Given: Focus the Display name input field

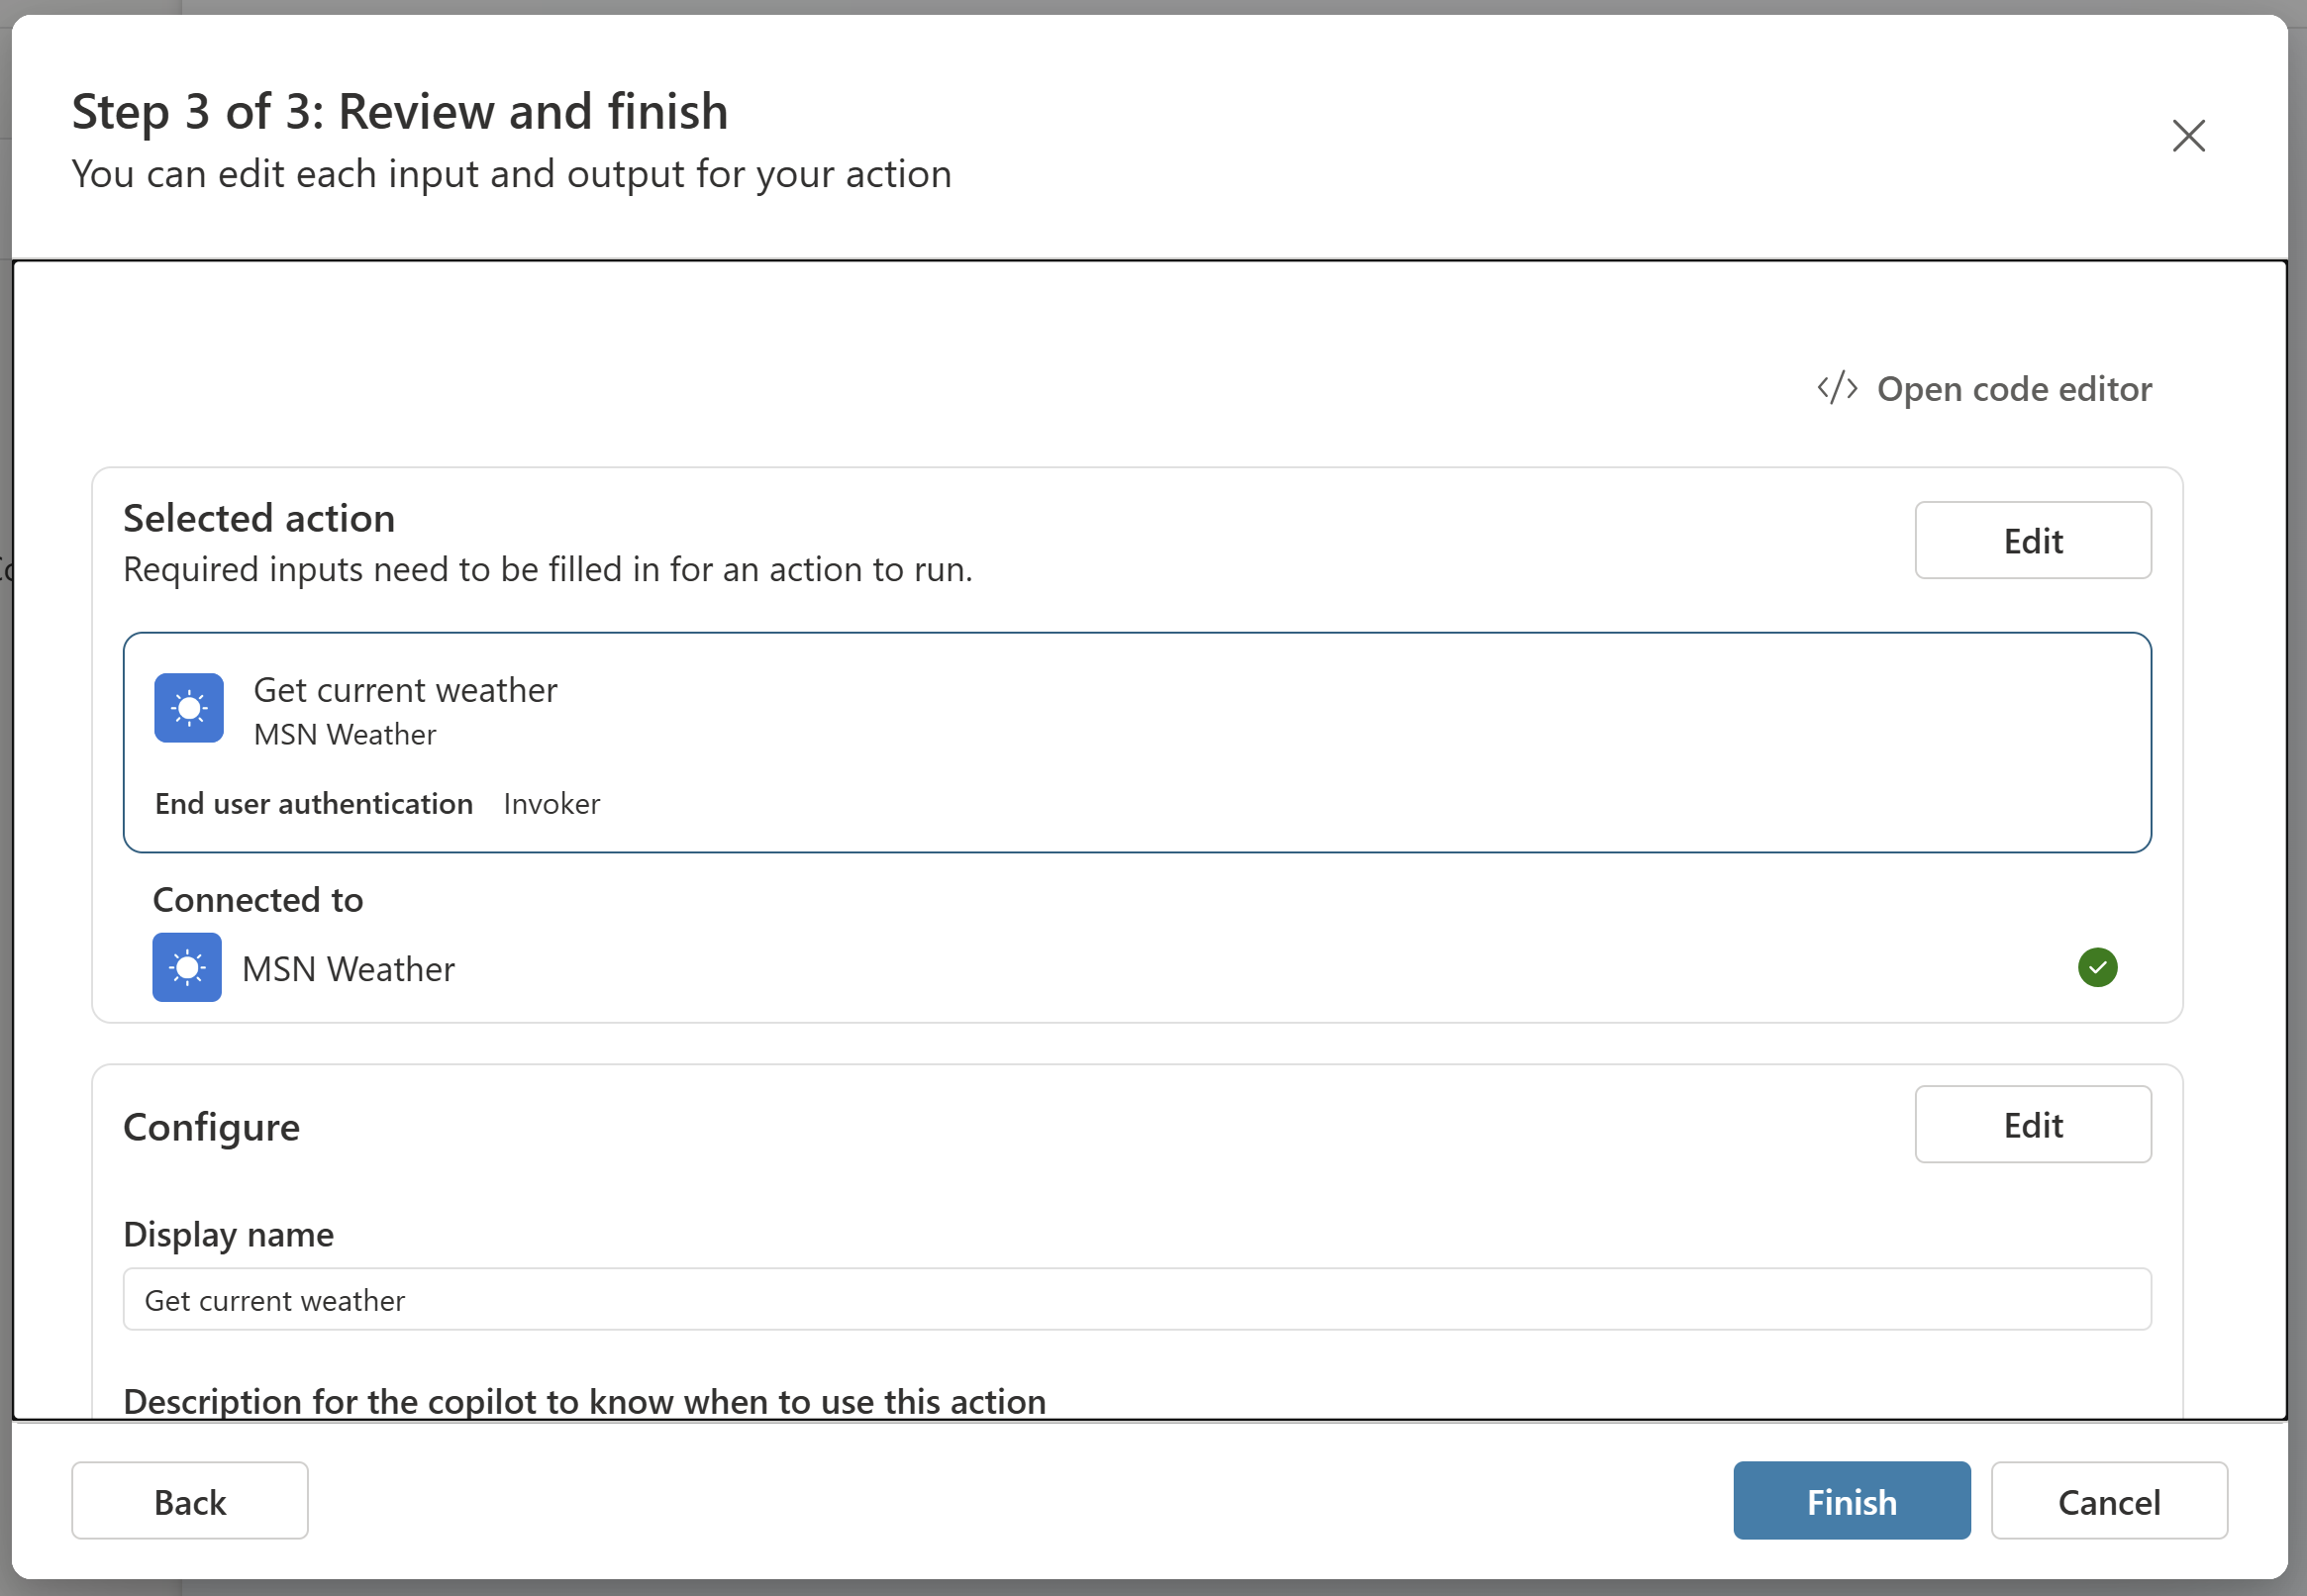Looking at the screenshot, I should [x=1137, y=1299].
